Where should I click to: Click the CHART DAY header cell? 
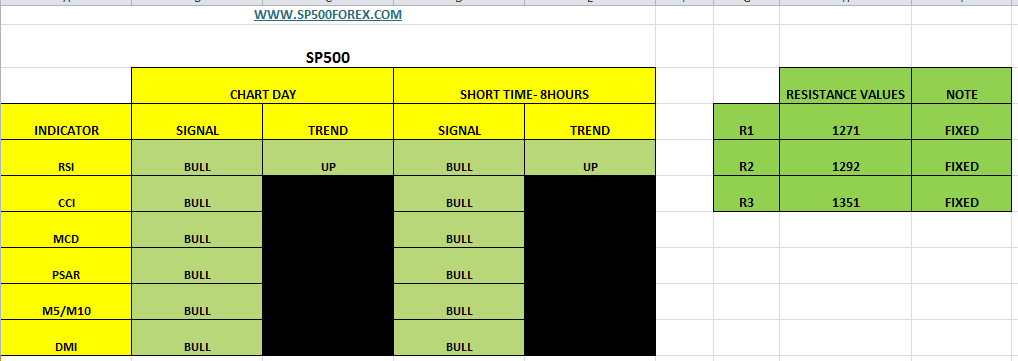coord(263,86)
